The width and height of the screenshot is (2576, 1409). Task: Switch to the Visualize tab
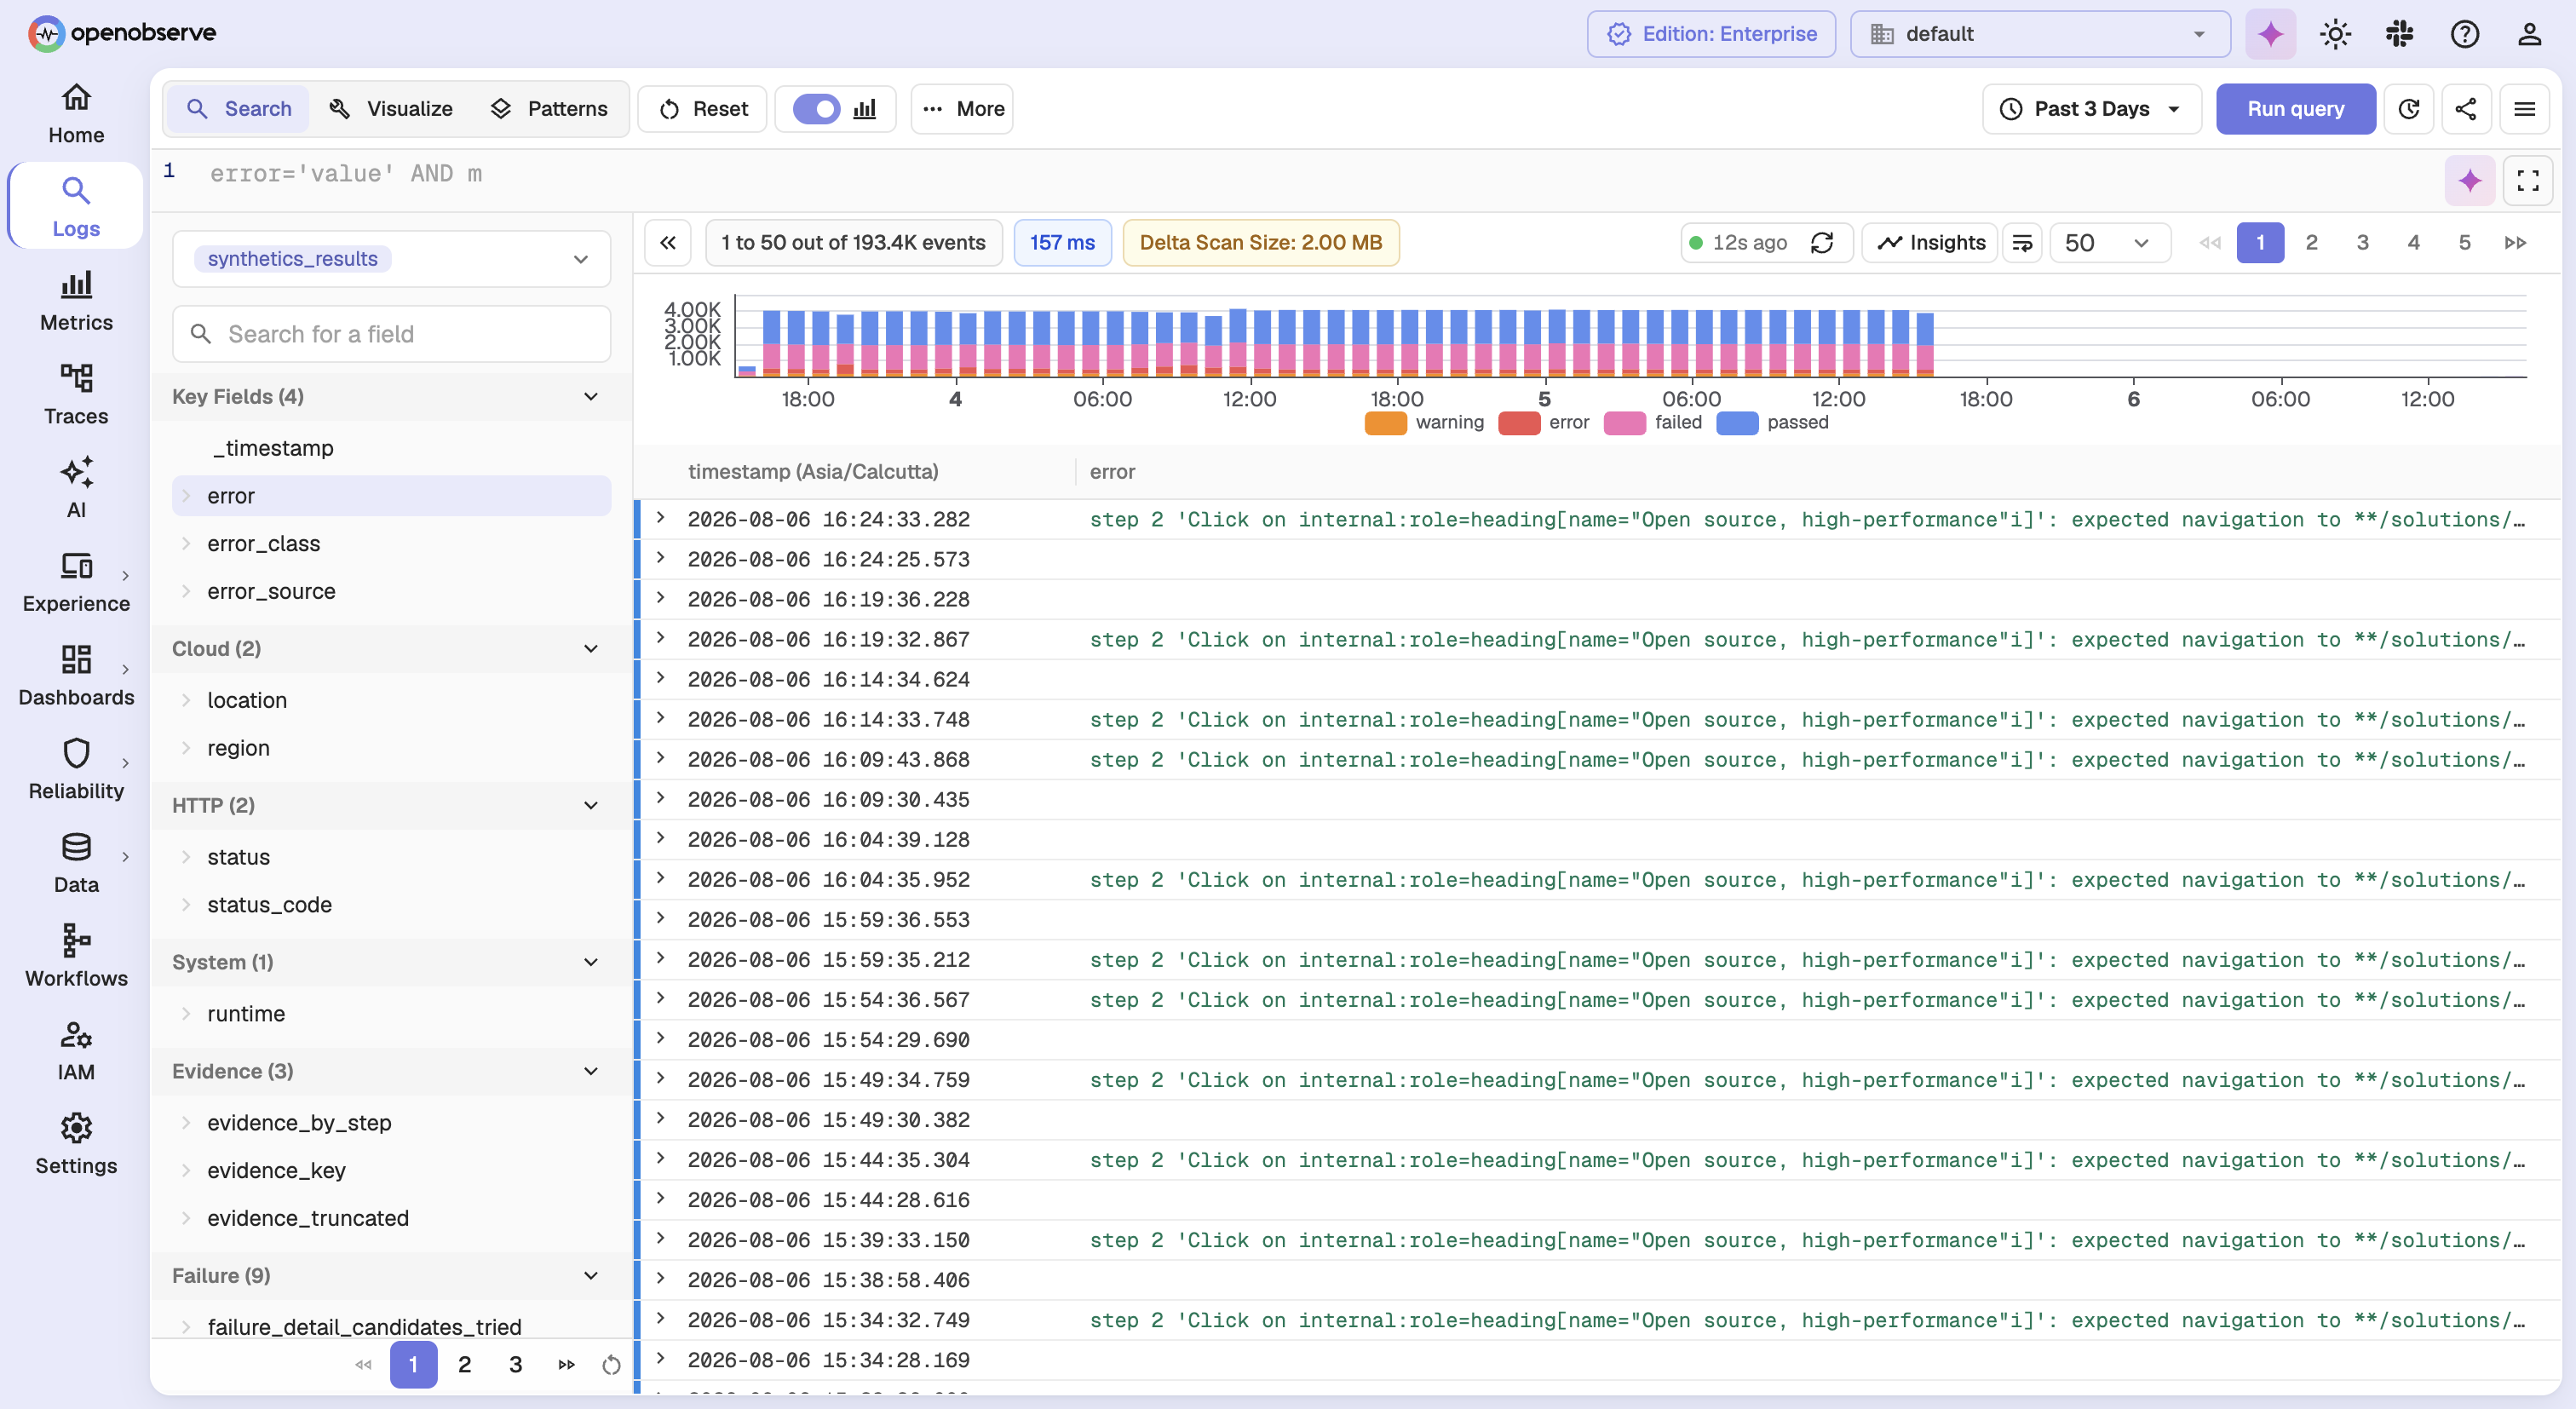coord(391,109)
